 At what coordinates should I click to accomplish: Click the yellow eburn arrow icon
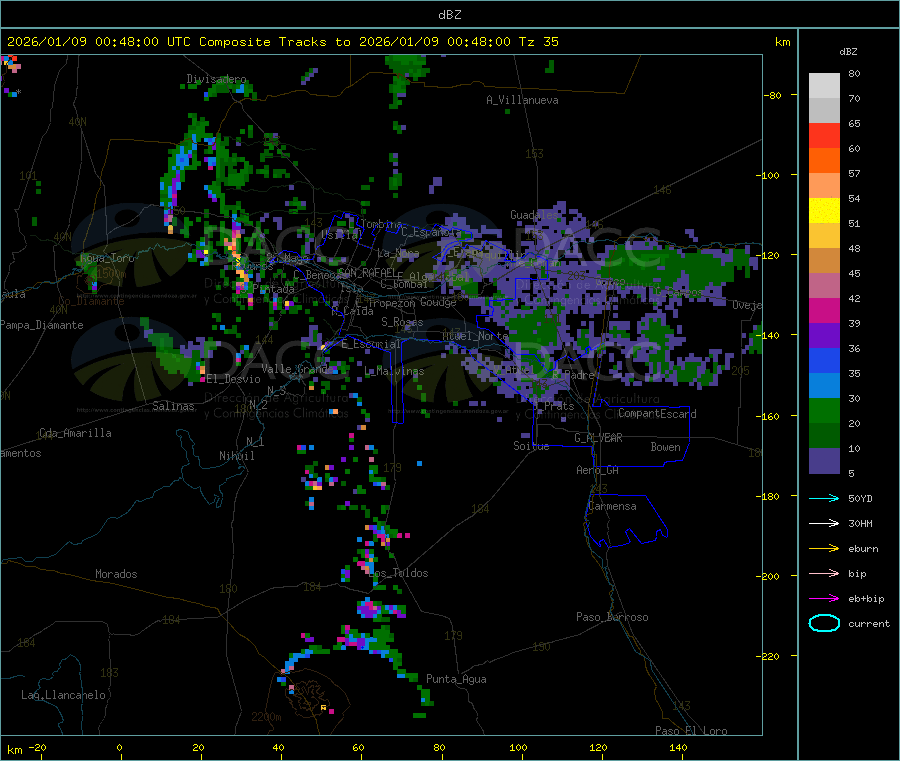[824, 548]
